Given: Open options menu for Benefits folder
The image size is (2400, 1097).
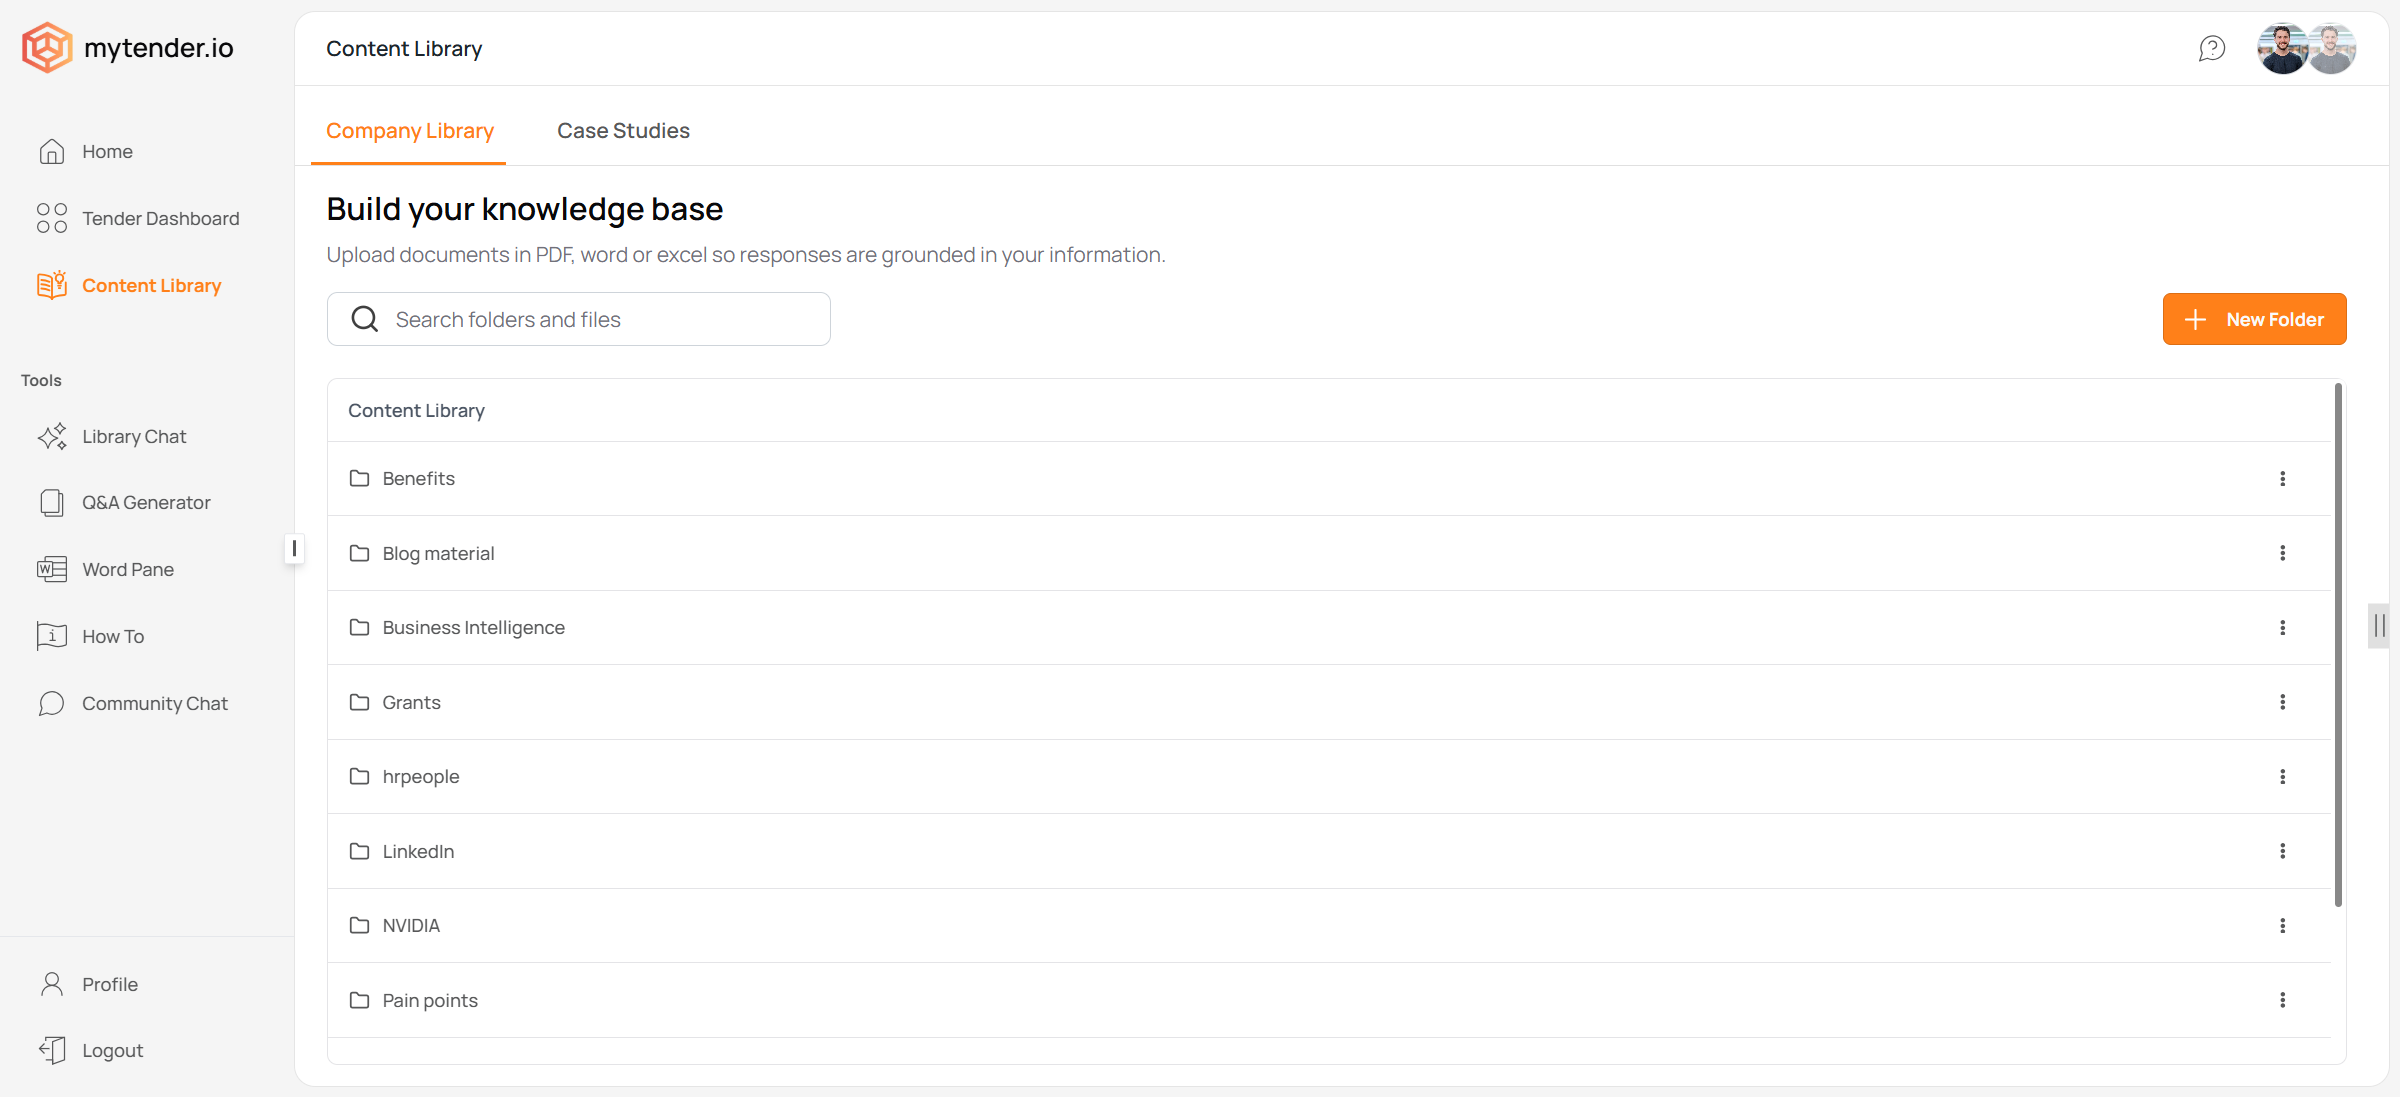Looking at the screenshot, I should point(2282,479).
